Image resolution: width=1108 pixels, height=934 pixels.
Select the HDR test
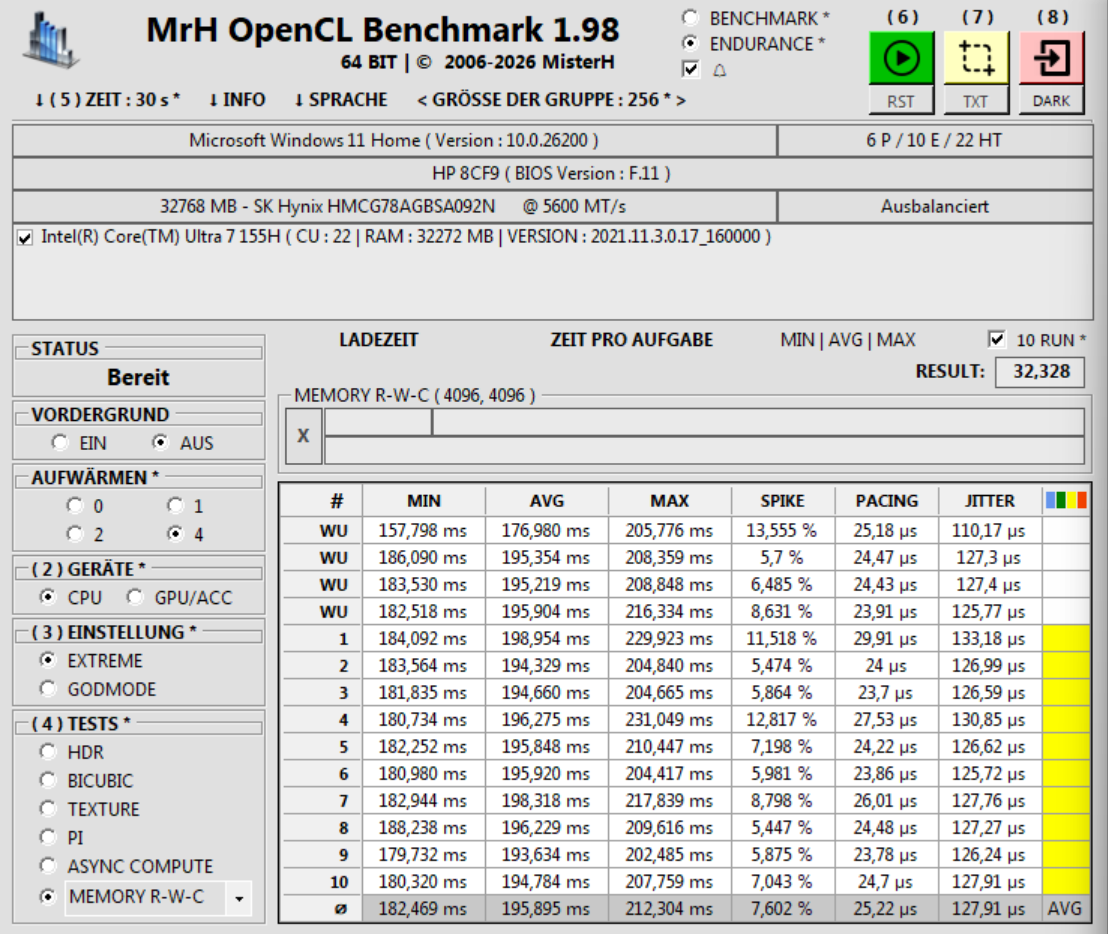point(47,752)
